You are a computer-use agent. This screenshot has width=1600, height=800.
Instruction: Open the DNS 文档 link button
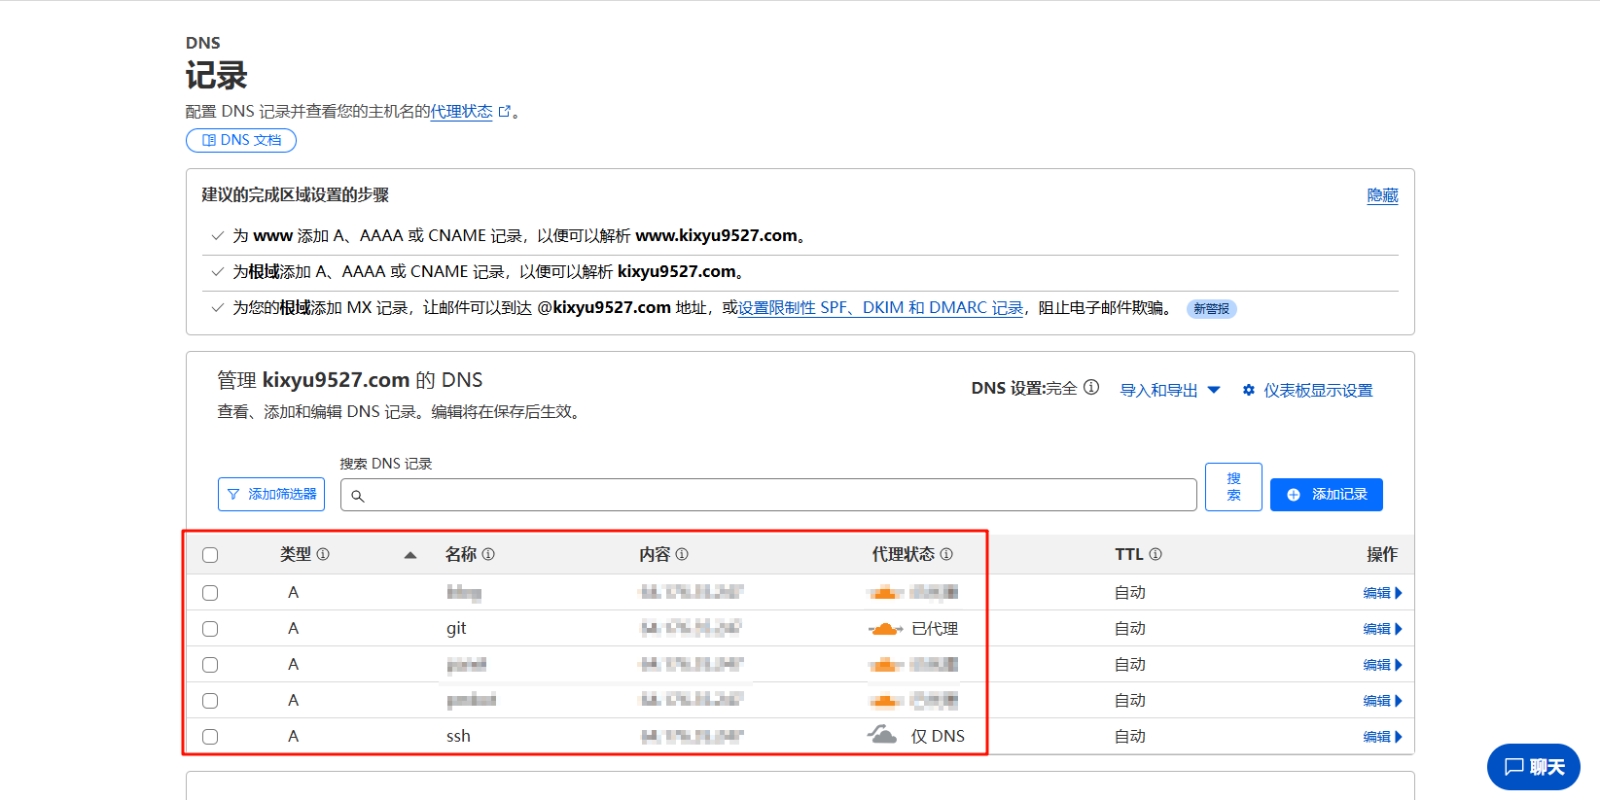[x=241, y=140]
